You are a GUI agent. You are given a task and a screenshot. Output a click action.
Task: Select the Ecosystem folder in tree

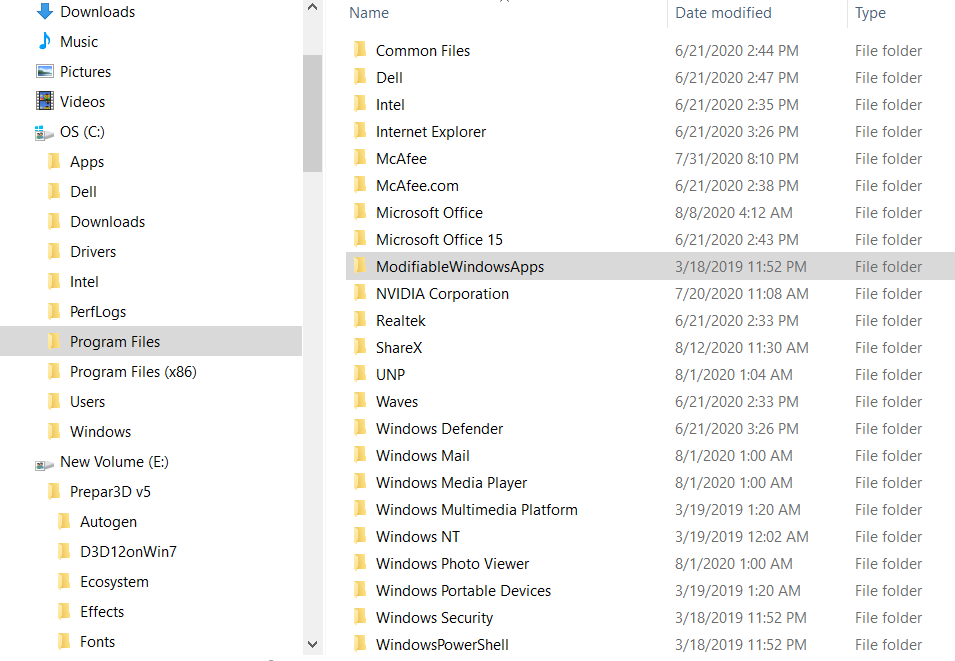click(115, 582)
